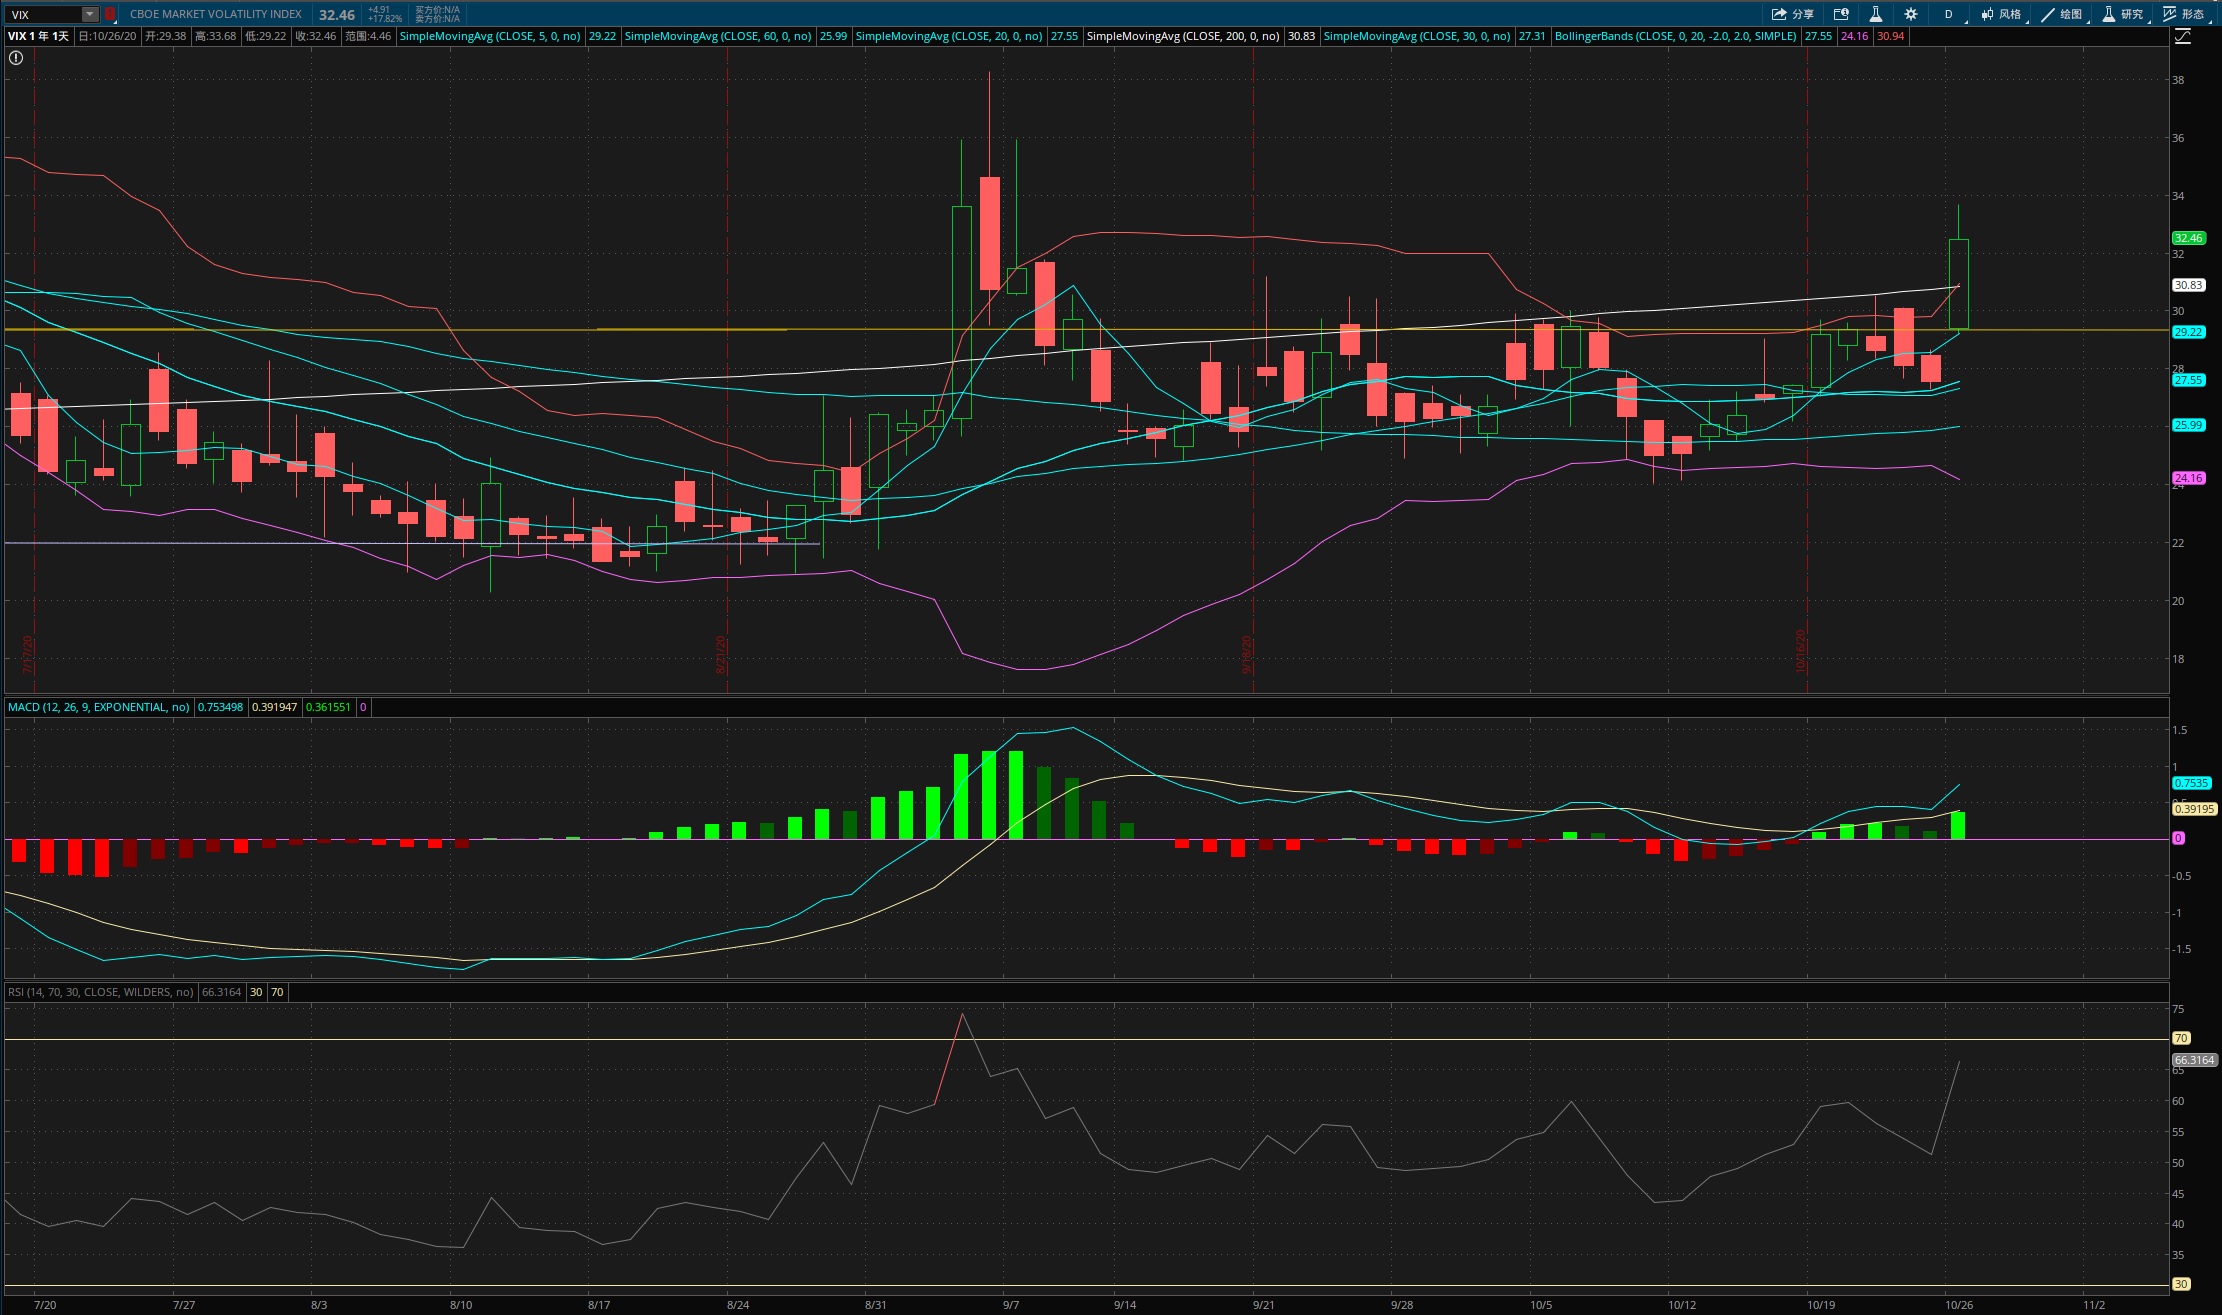This screenshot has height=1315, width=2222.
Task: Click the 27.55 price axis bubble
Action: pyautogui.click(x=2188, y=380)
